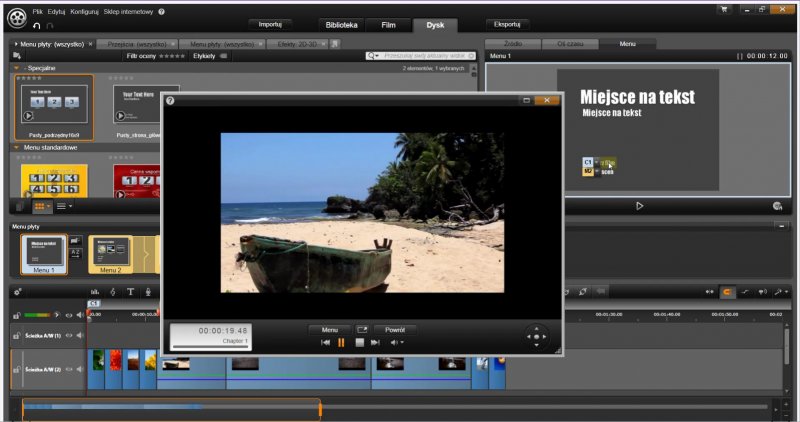Pause playback in the disc preview window
Image resolution: width=800 pixels, height=422 pixels.
[341, 342]
